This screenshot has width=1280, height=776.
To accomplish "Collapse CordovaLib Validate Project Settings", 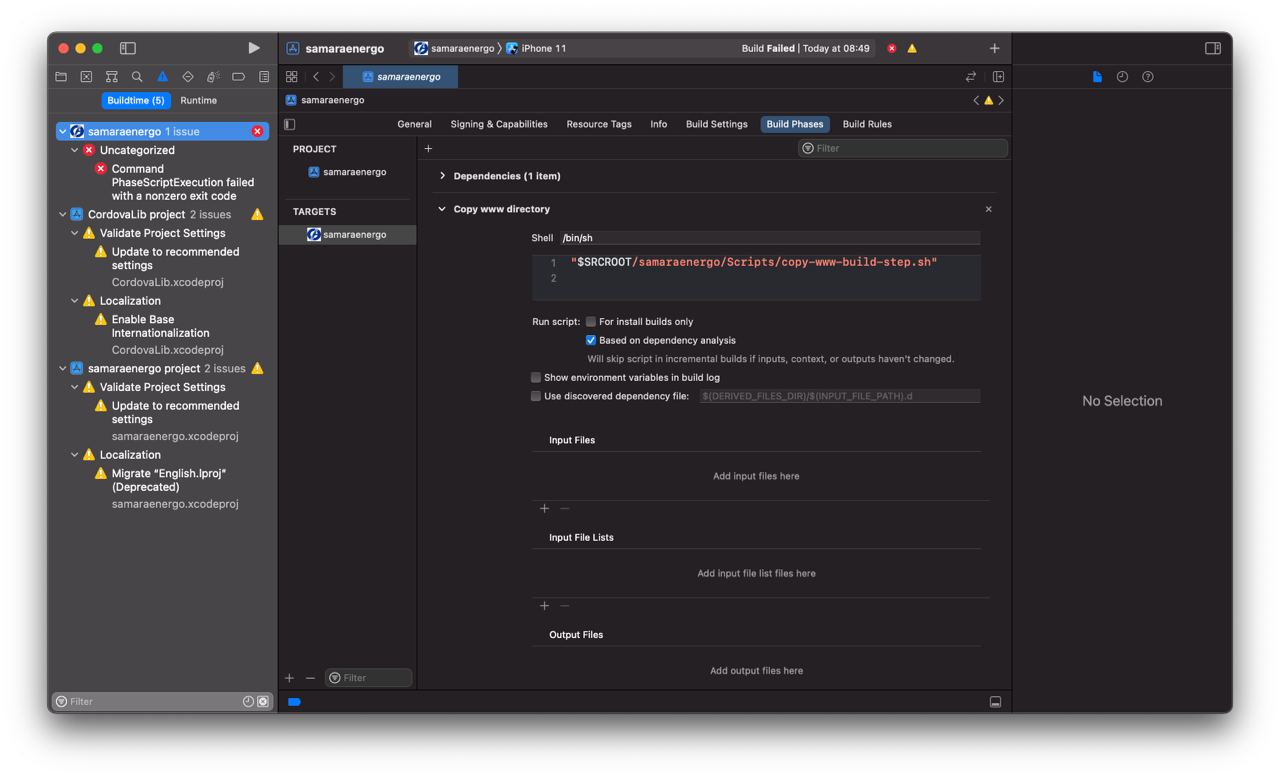I will pyautogui.click(x=75, y=233).
